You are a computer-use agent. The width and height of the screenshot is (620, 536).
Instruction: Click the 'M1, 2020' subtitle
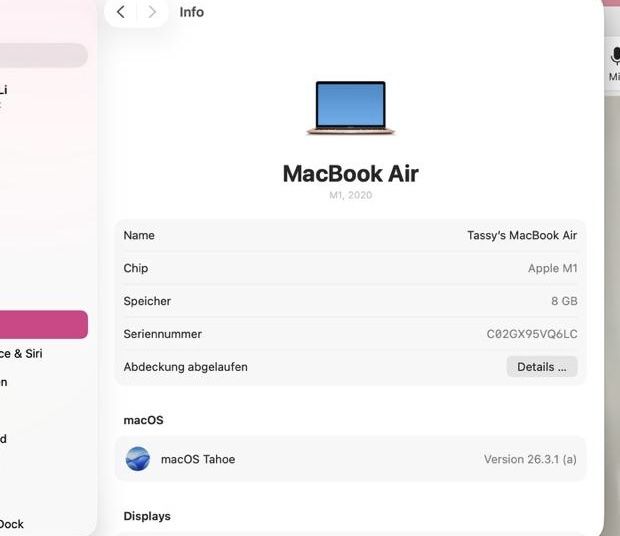click(351, 195)
